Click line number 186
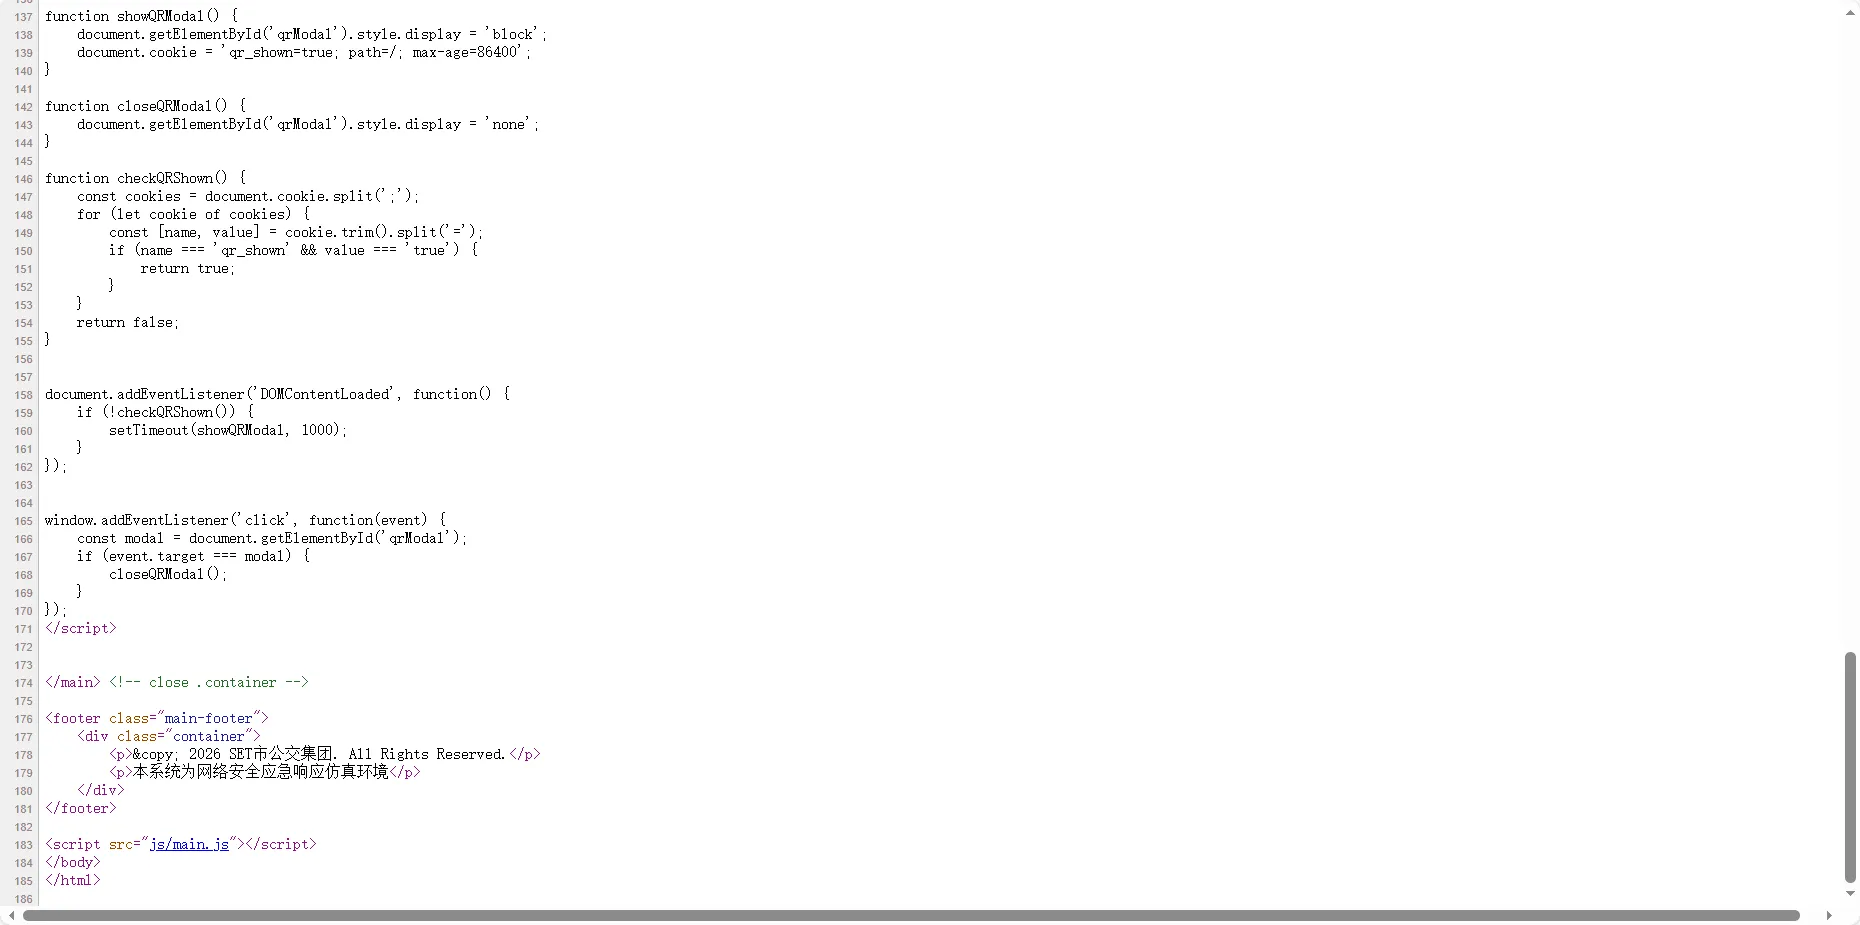 click(24, 899)
